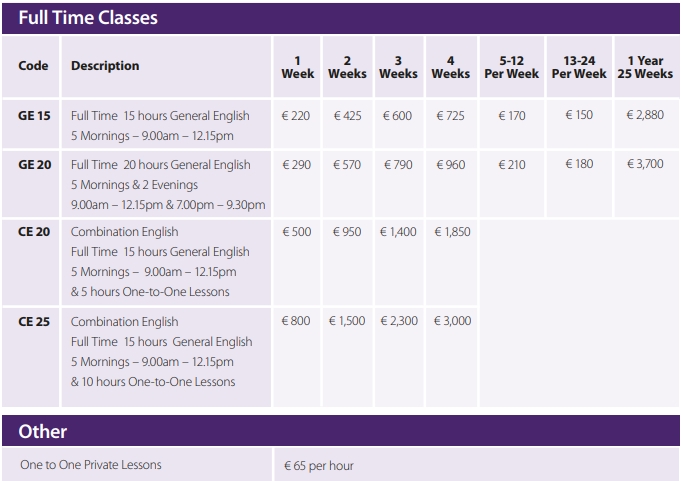681x481 pixels.
Task: Select the GE 20 course code
Action: 34,165
